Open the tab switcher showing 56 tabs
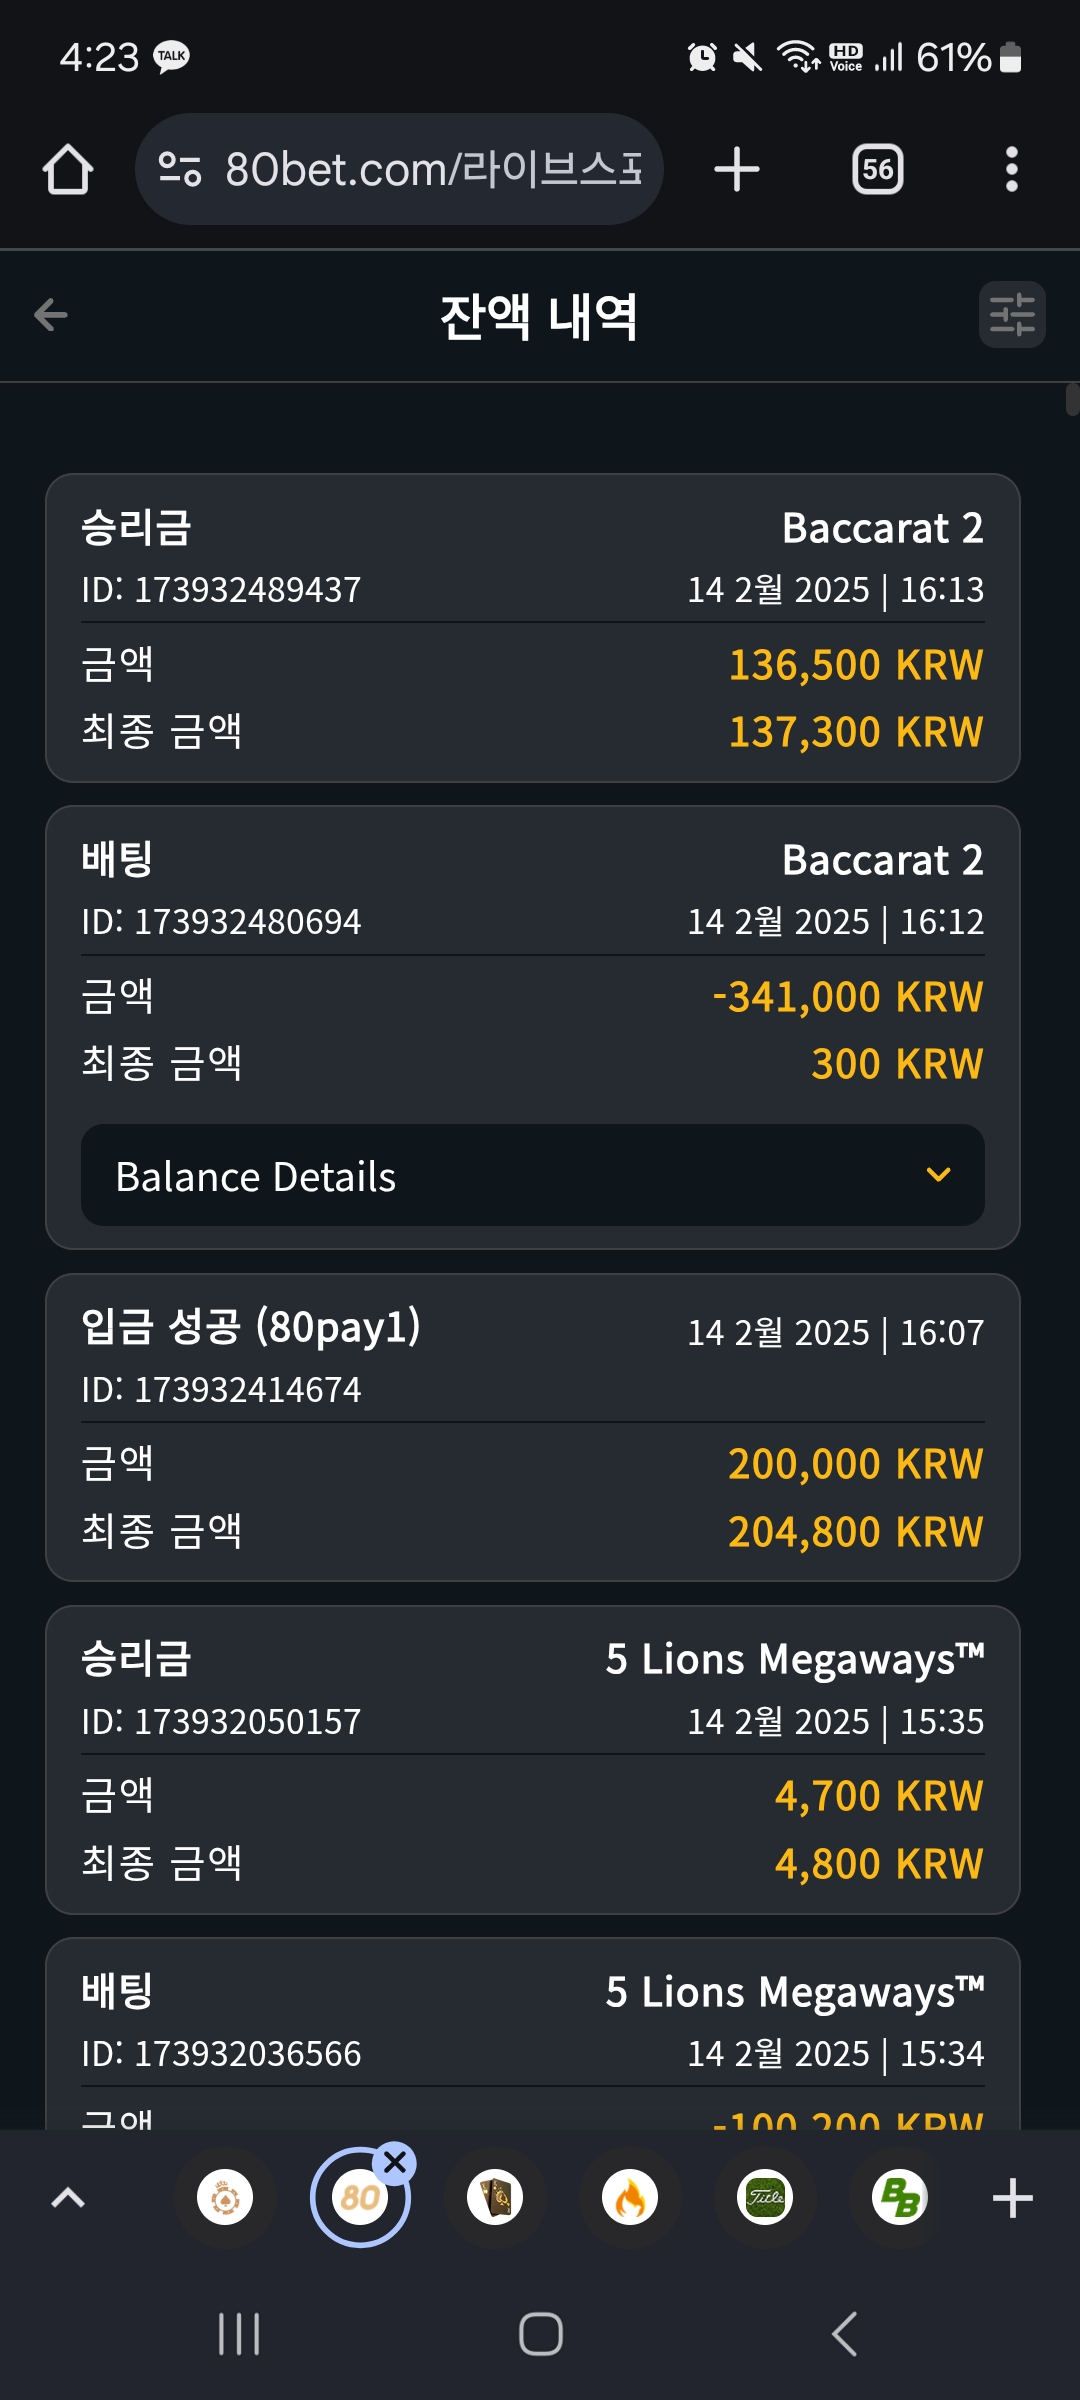1080x2400 pixels. pyautogui.click(x=877, y=169)
